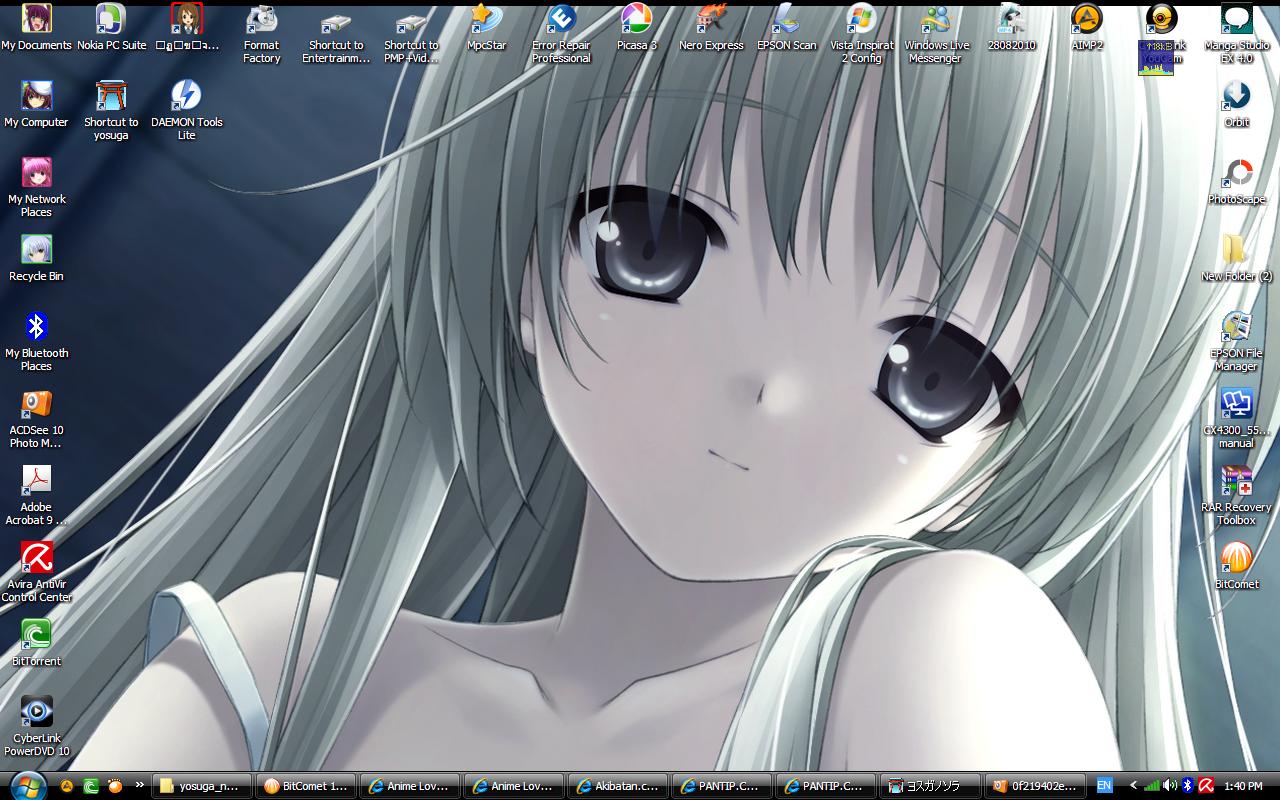Launch Orbit downloader icon
This screenshot has width=1280, height=800.
[1237, 104]
